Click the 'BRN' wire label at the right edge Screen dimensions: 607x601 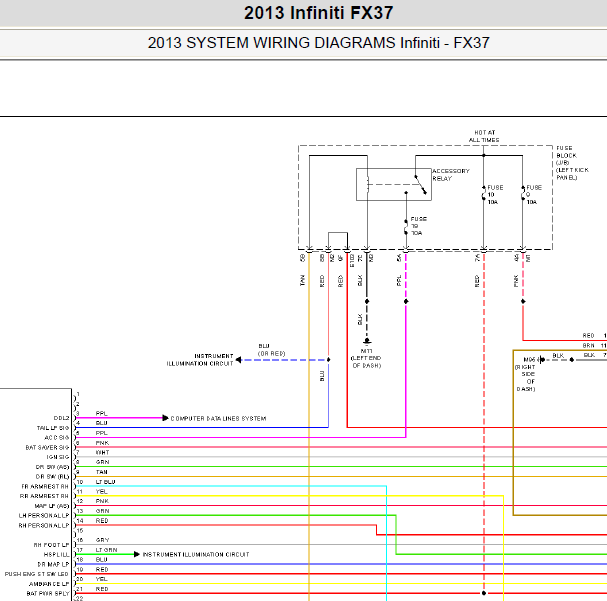588,346
